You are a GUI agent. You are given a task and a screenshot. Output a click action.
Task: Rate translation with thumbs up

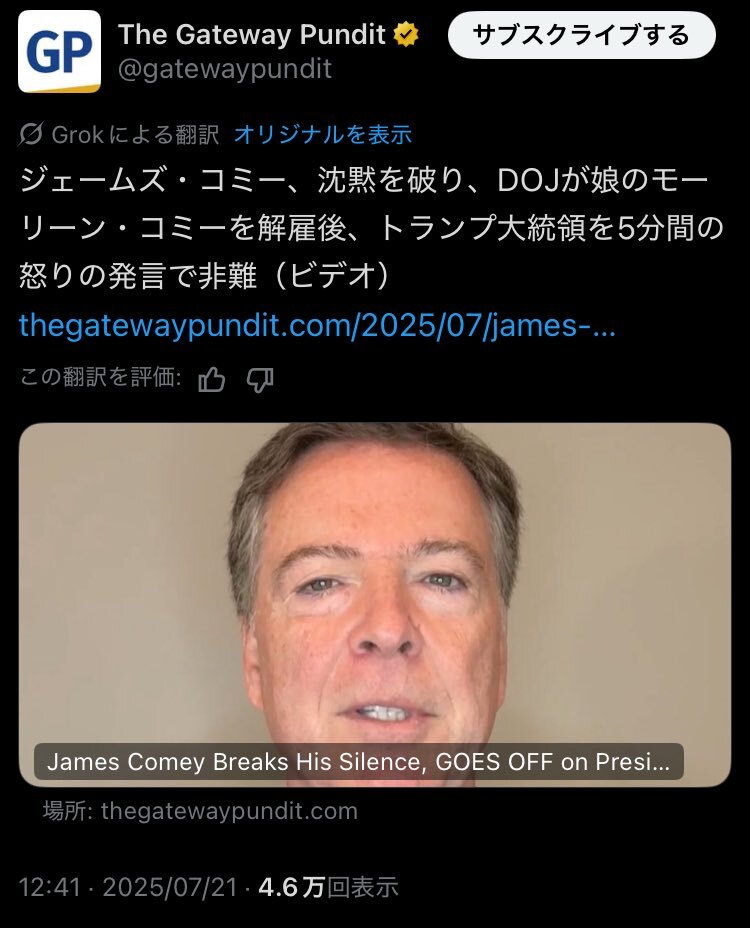click(x=211, y=379)
